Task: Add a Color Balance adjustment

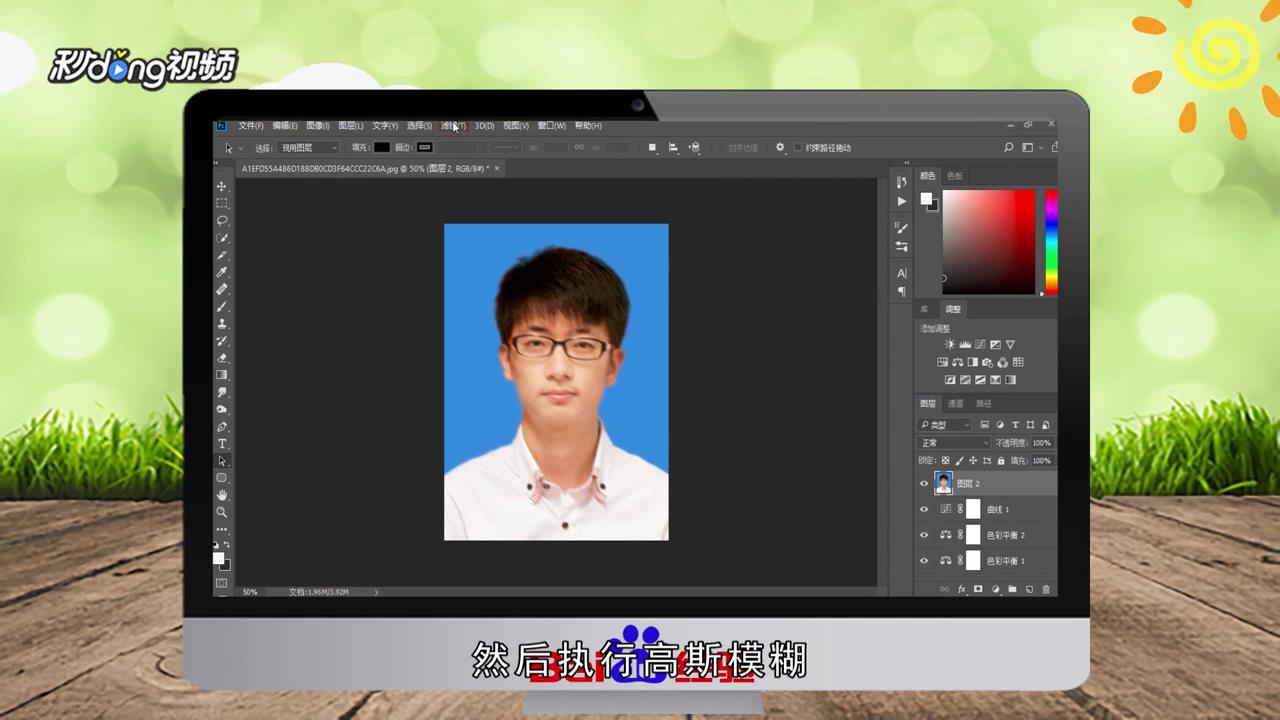Action: (x=957, y=362)
